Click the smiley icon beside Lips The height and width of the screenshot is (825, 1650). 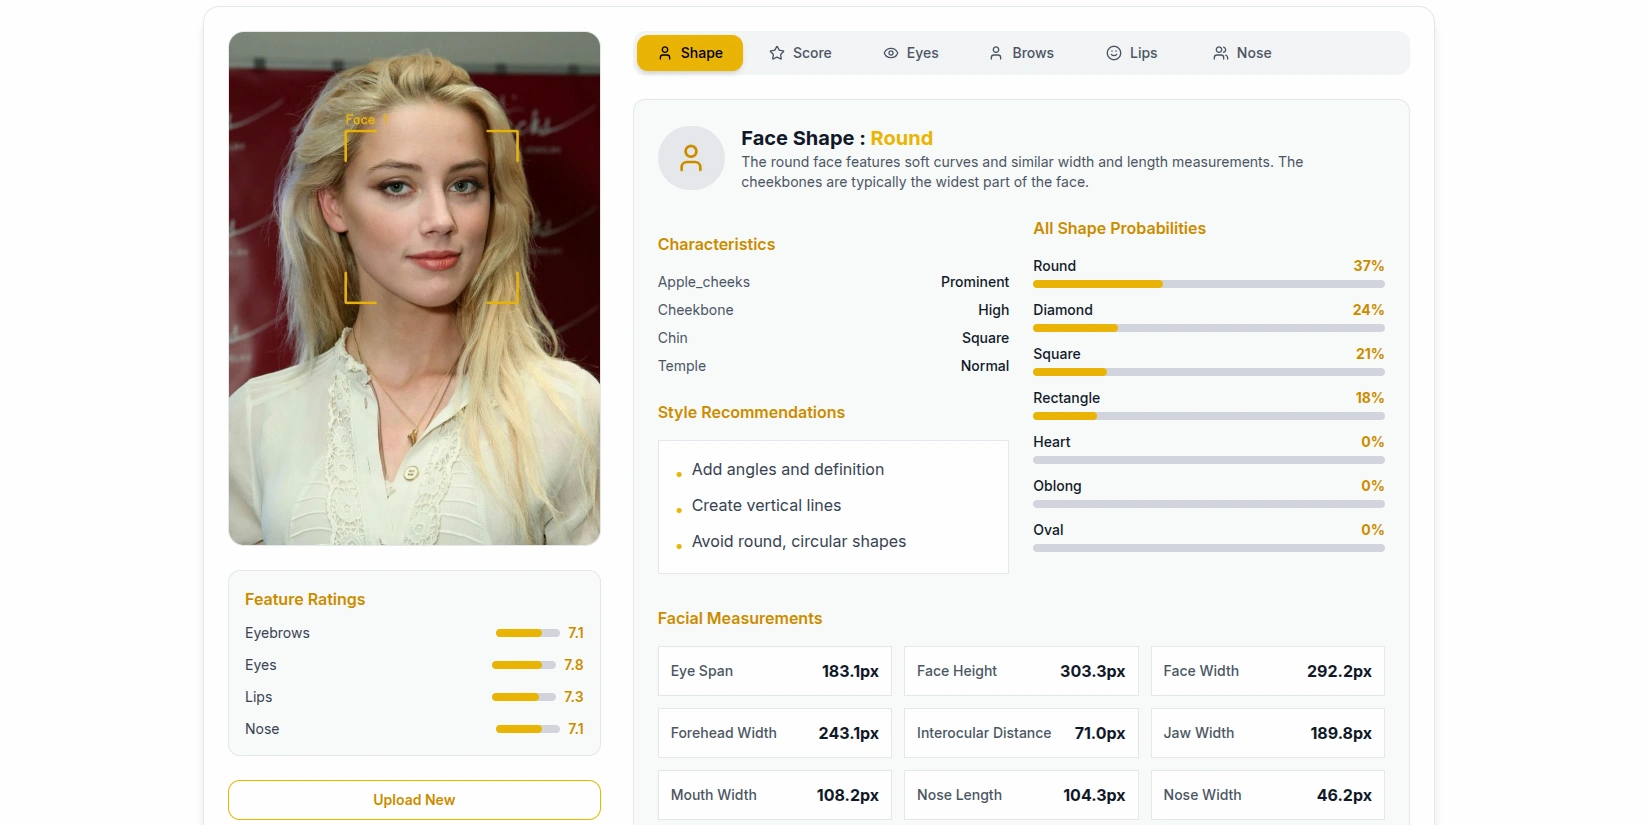(x=1113, y=53)
